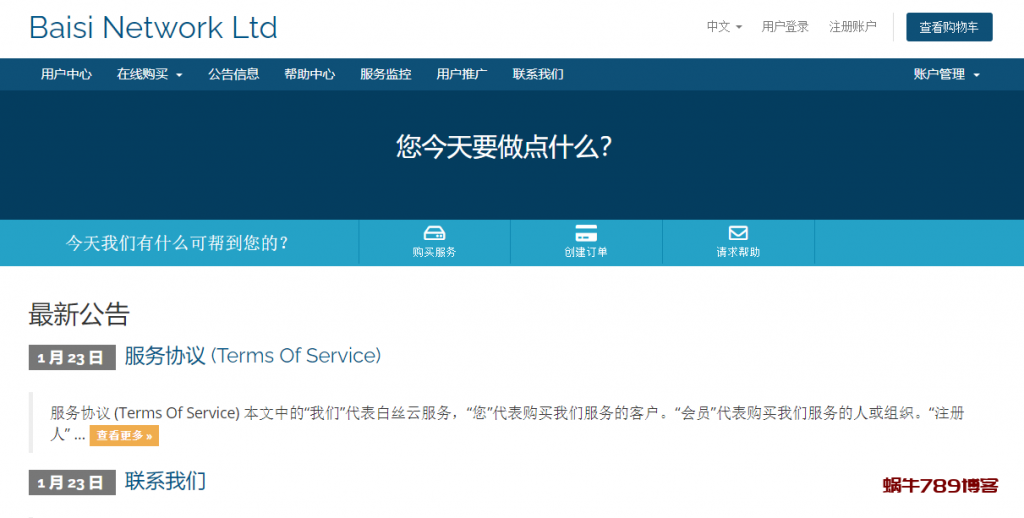Open 用户中心 in navigation bar
Image resolution: width=1024 pixels, height=518 pixels.
click(x=66, y=74)
